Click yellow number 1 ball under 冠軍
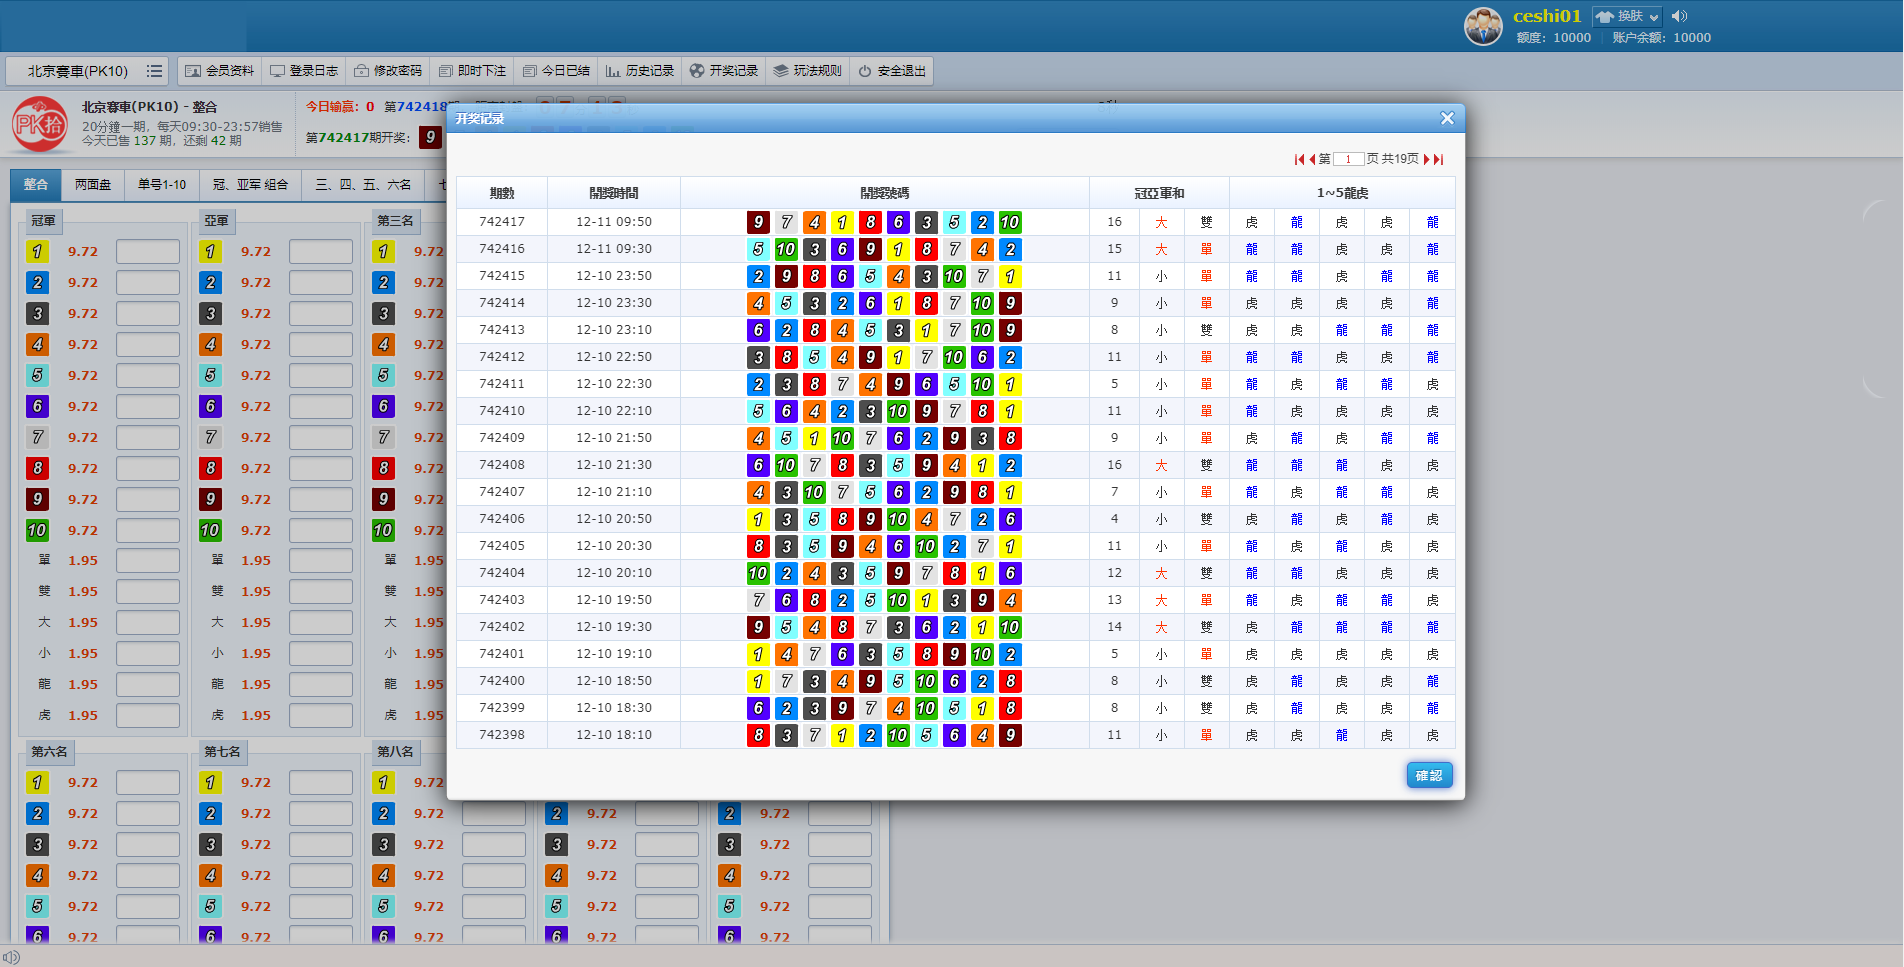 [37, 252]
